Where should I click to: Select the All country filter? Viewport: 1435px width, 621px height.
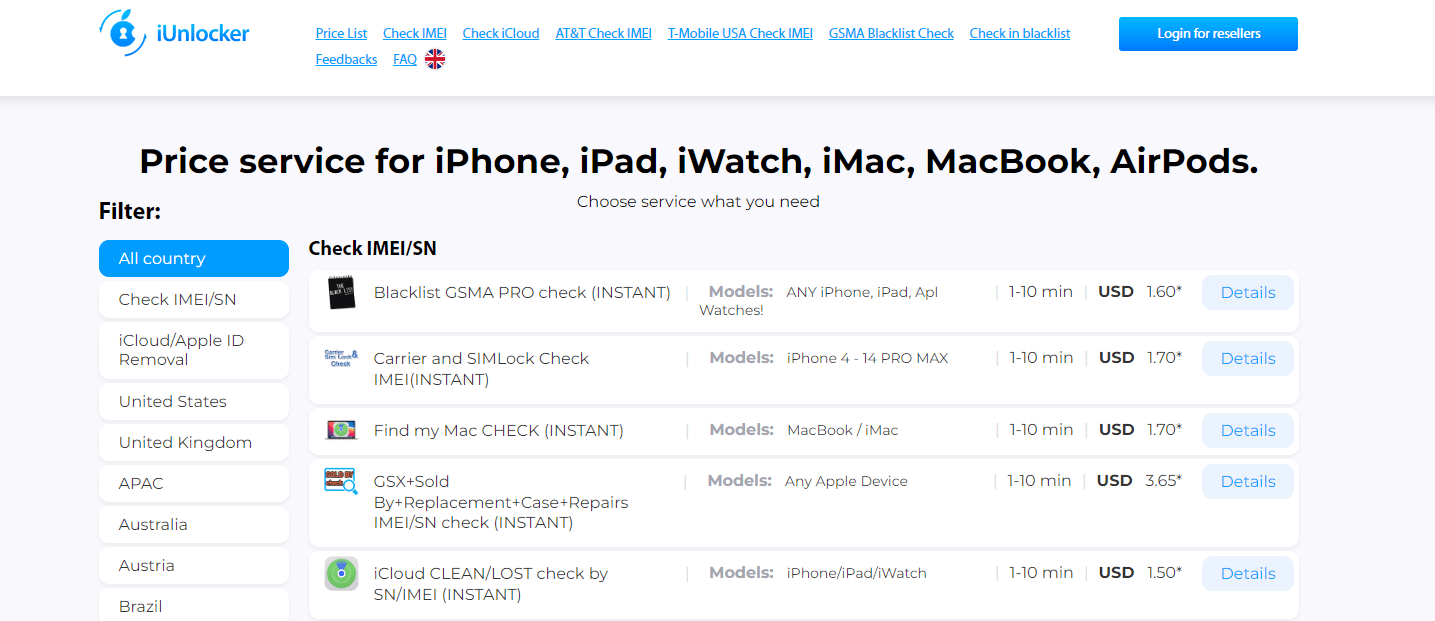(x=193, y=258)
